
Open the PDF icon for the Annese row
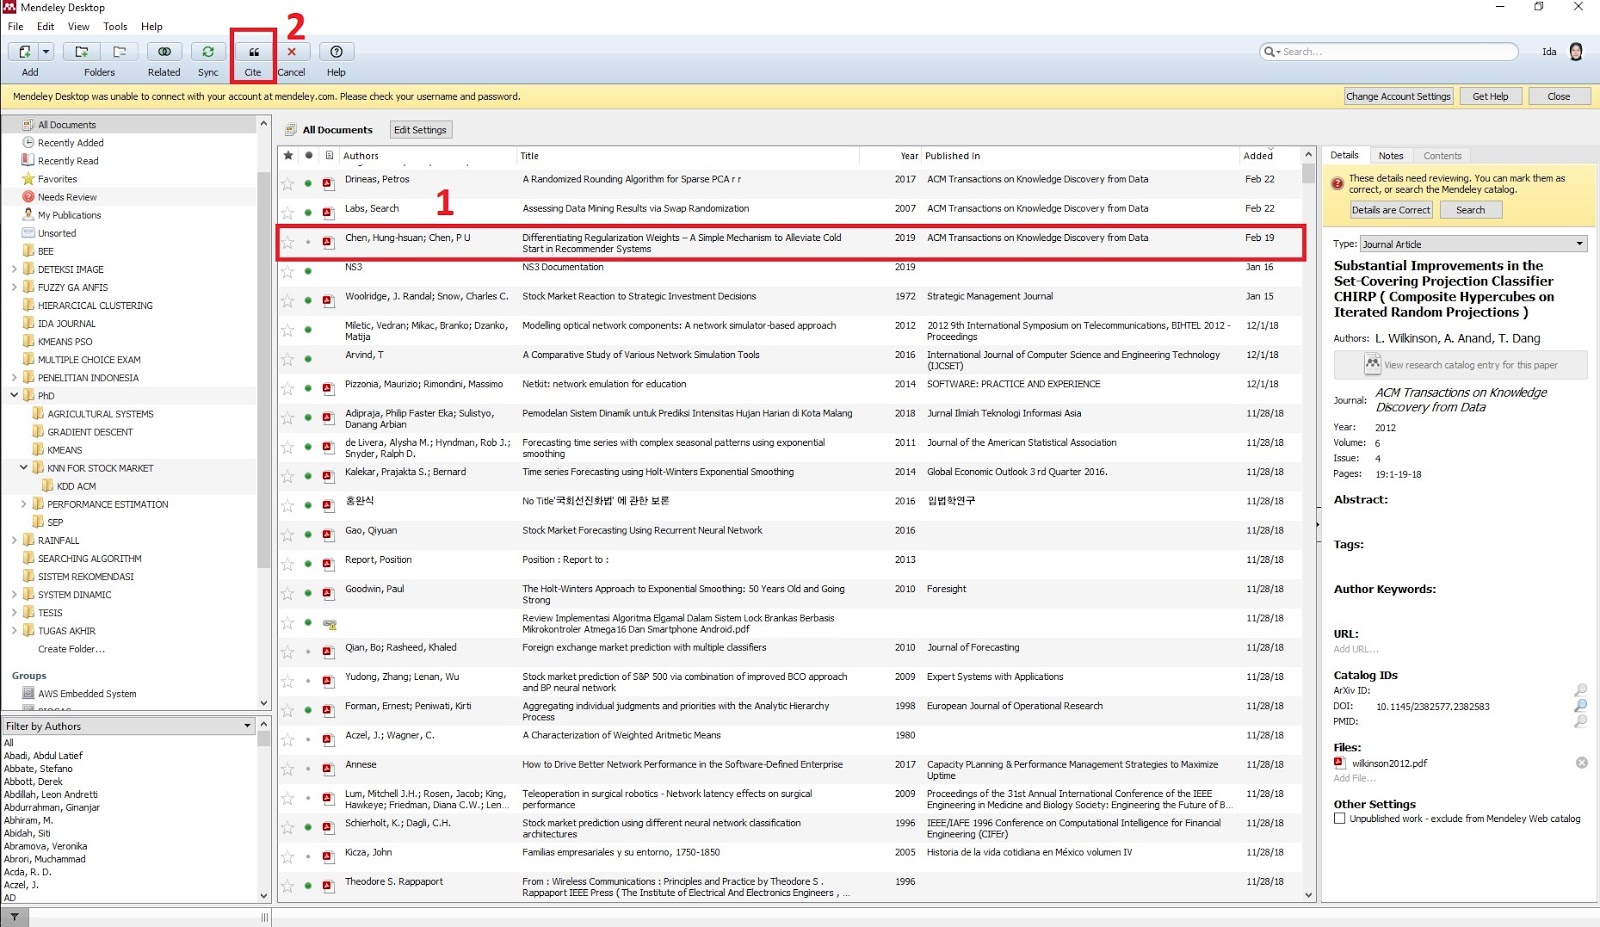coord(327,768)
